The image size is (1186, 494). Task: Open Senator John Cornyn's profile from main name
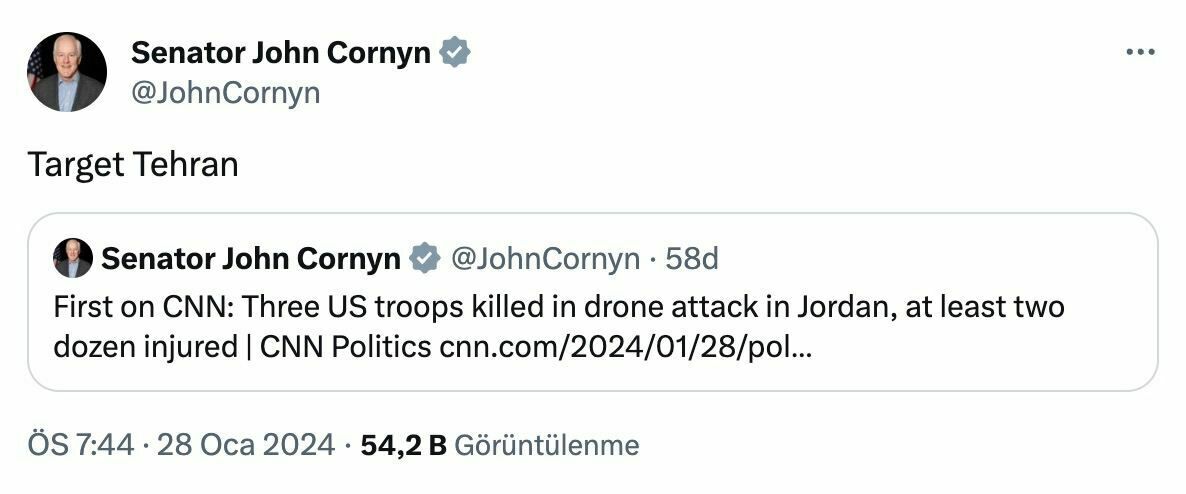tap(281, 53)
